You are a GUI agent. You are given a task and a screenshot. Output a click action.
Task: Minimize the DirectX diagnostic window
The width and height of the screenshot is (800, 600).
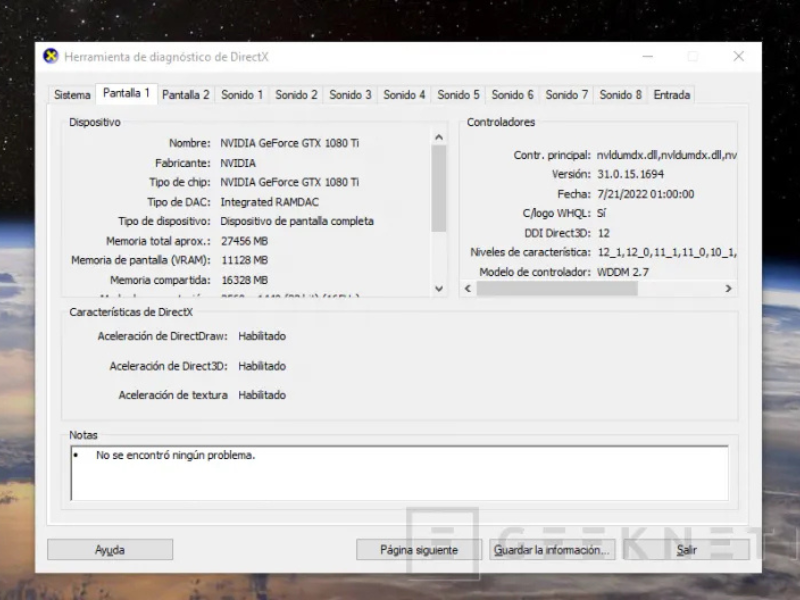click(x=647, y=56)
